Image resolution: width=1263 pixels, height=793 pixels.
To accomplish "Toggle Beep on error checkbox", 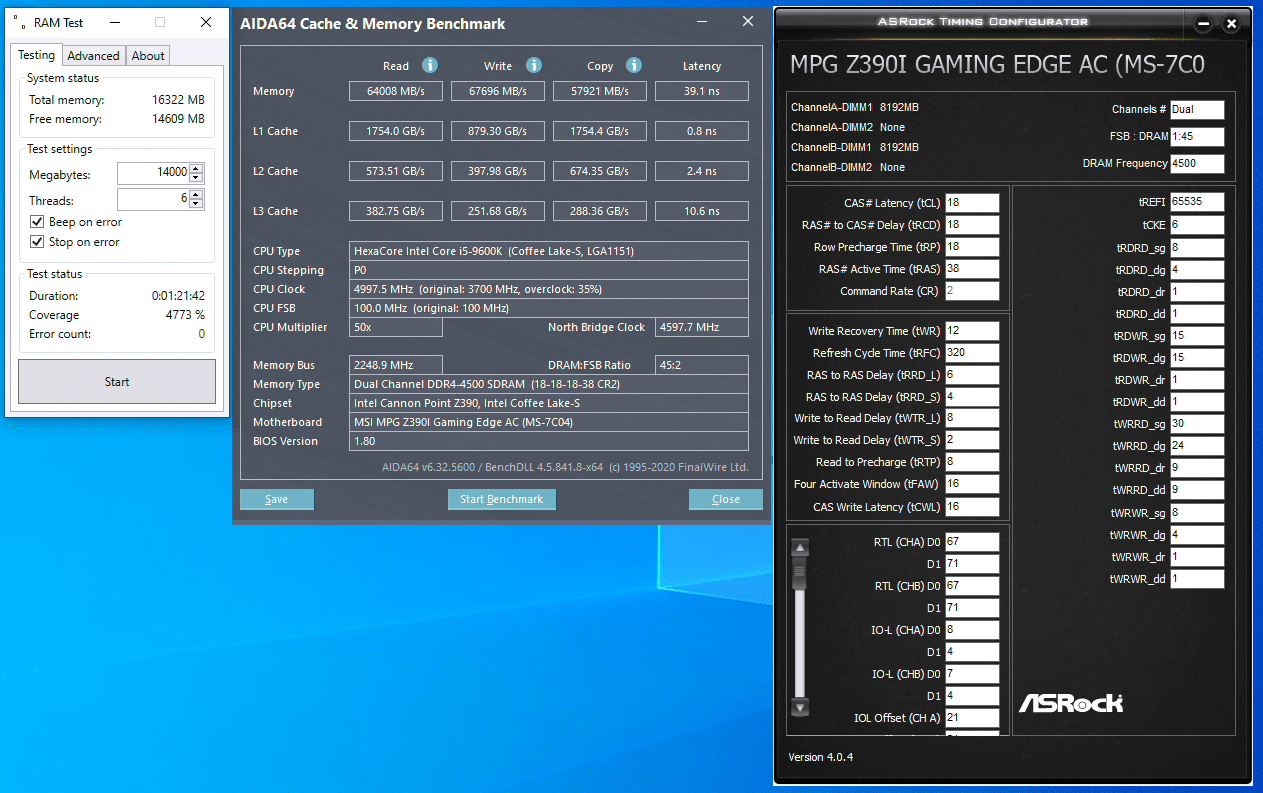I will [x=37, y=222].
